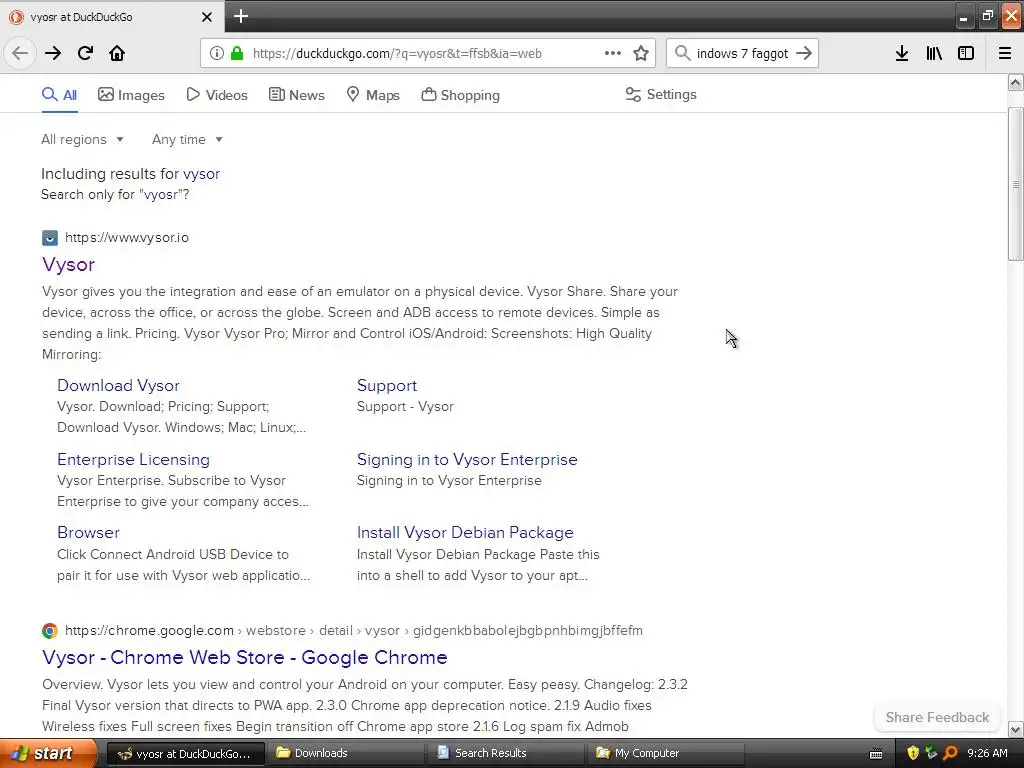Screen dimensions: 1024x768
Task: Switch to My Computer taskbar window
Action: coord(665,753)
